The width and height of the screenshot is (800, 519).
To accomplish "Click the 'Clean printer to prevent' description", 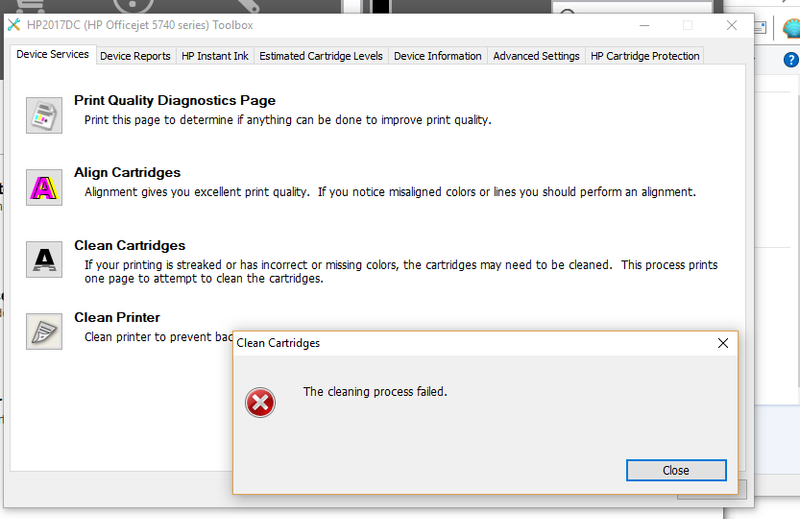I will click(x=159, y=337).
